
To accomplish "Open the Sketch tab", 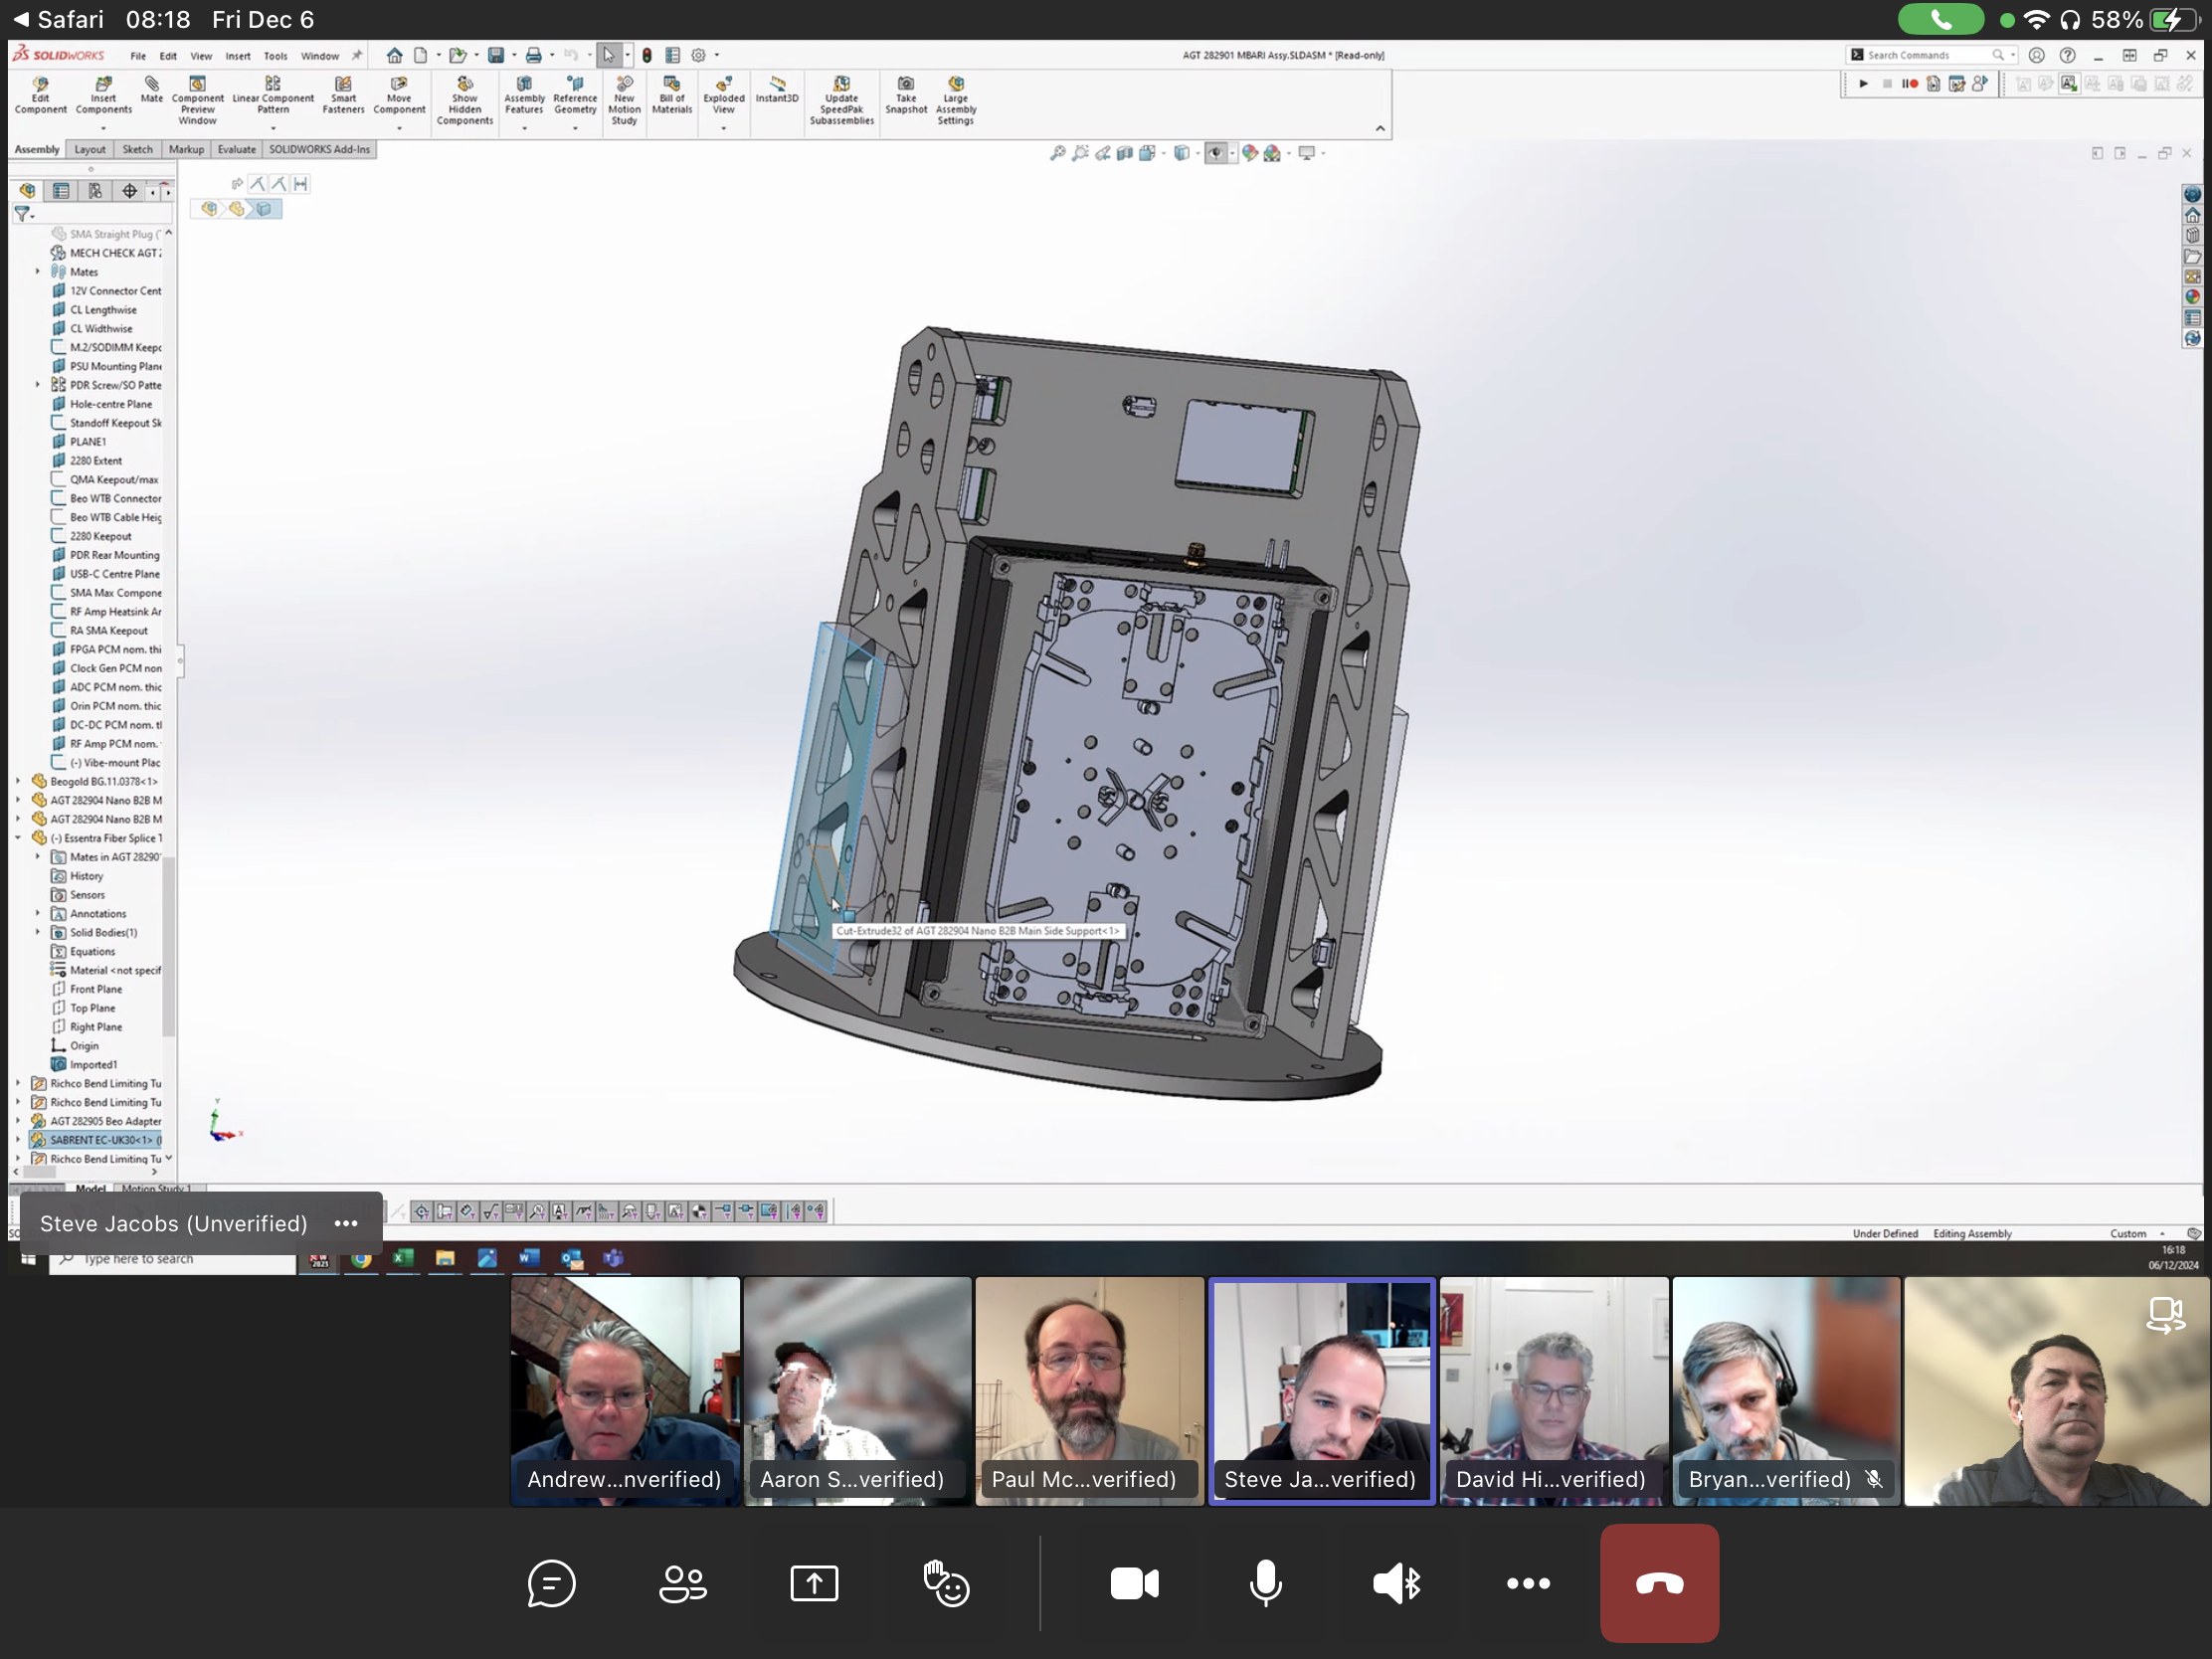I will tap(138, 150).
